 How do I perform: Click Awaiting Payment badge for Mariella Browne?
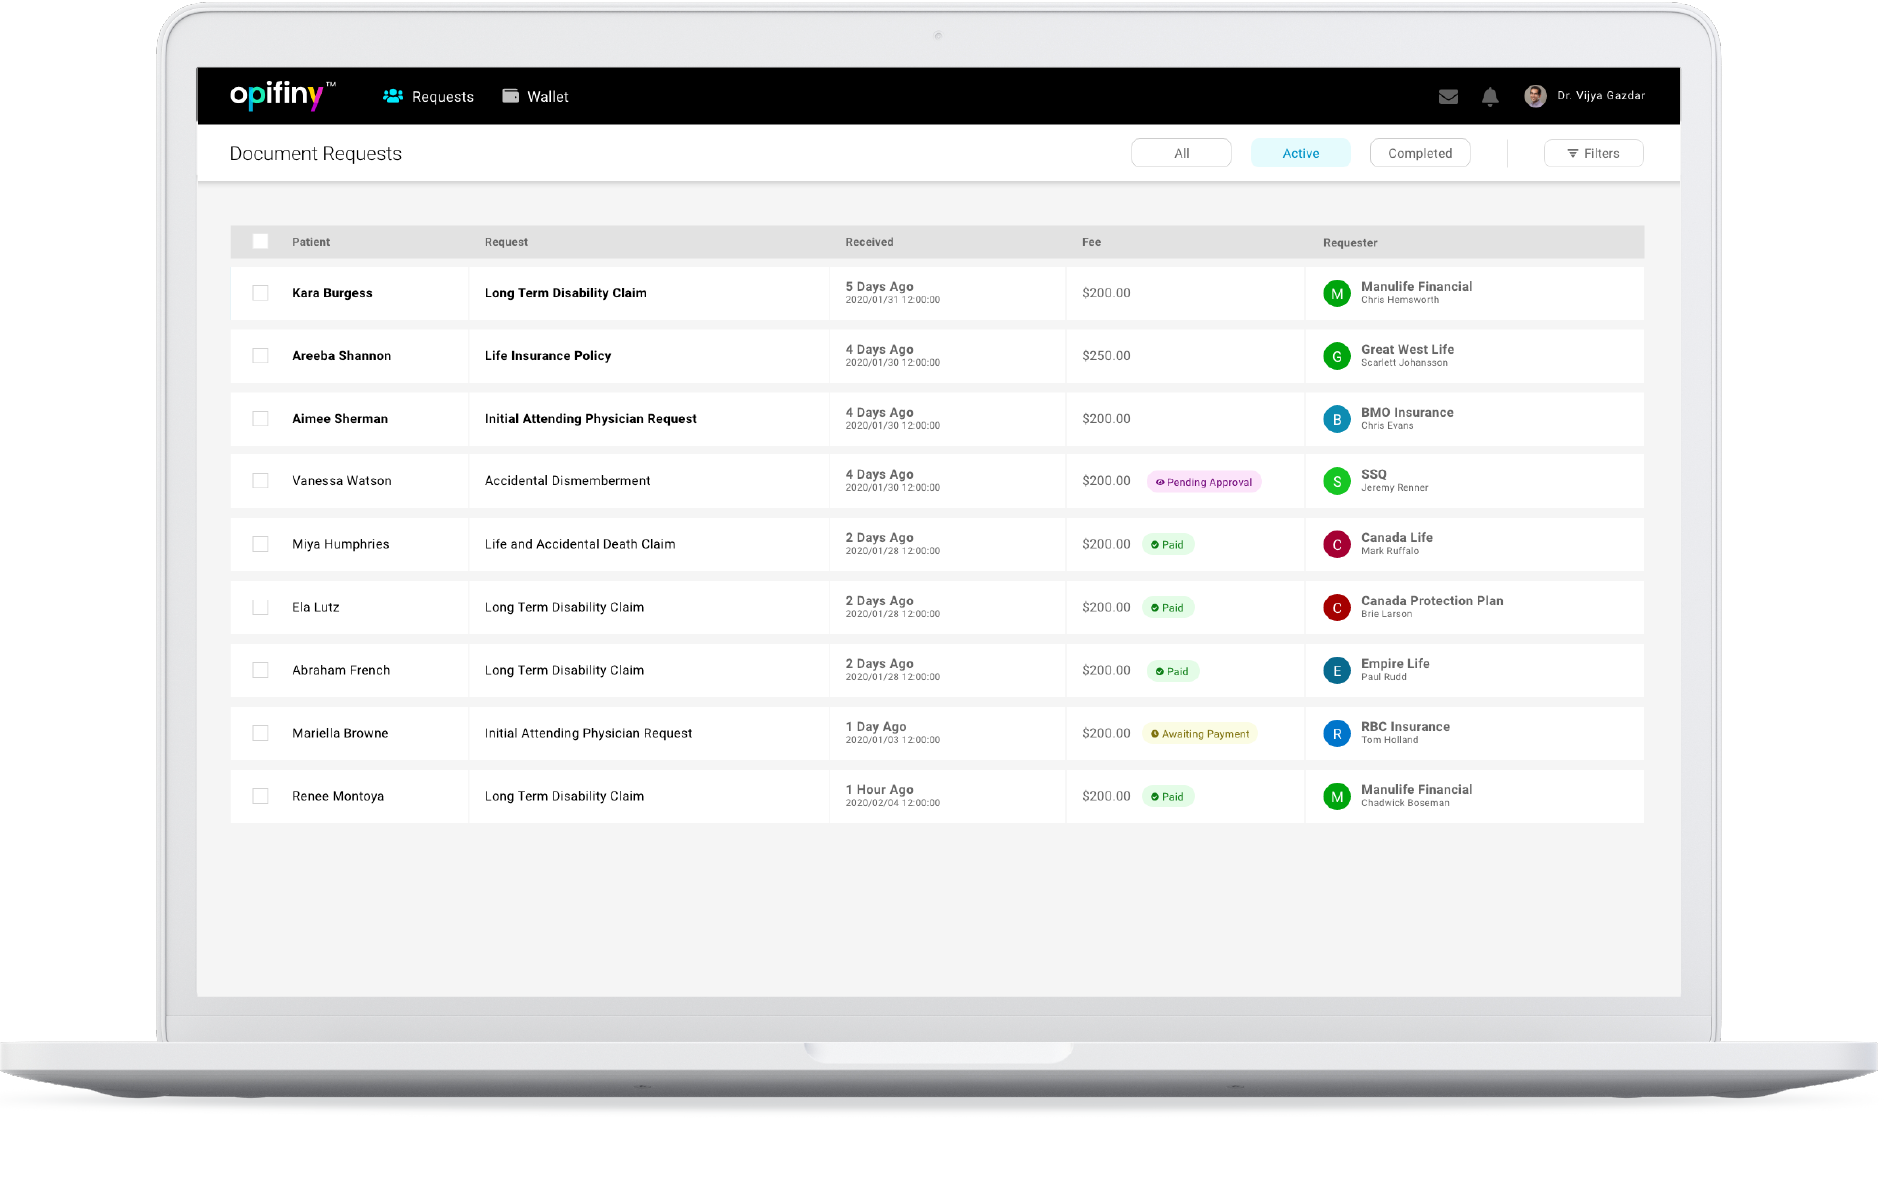1200,734
